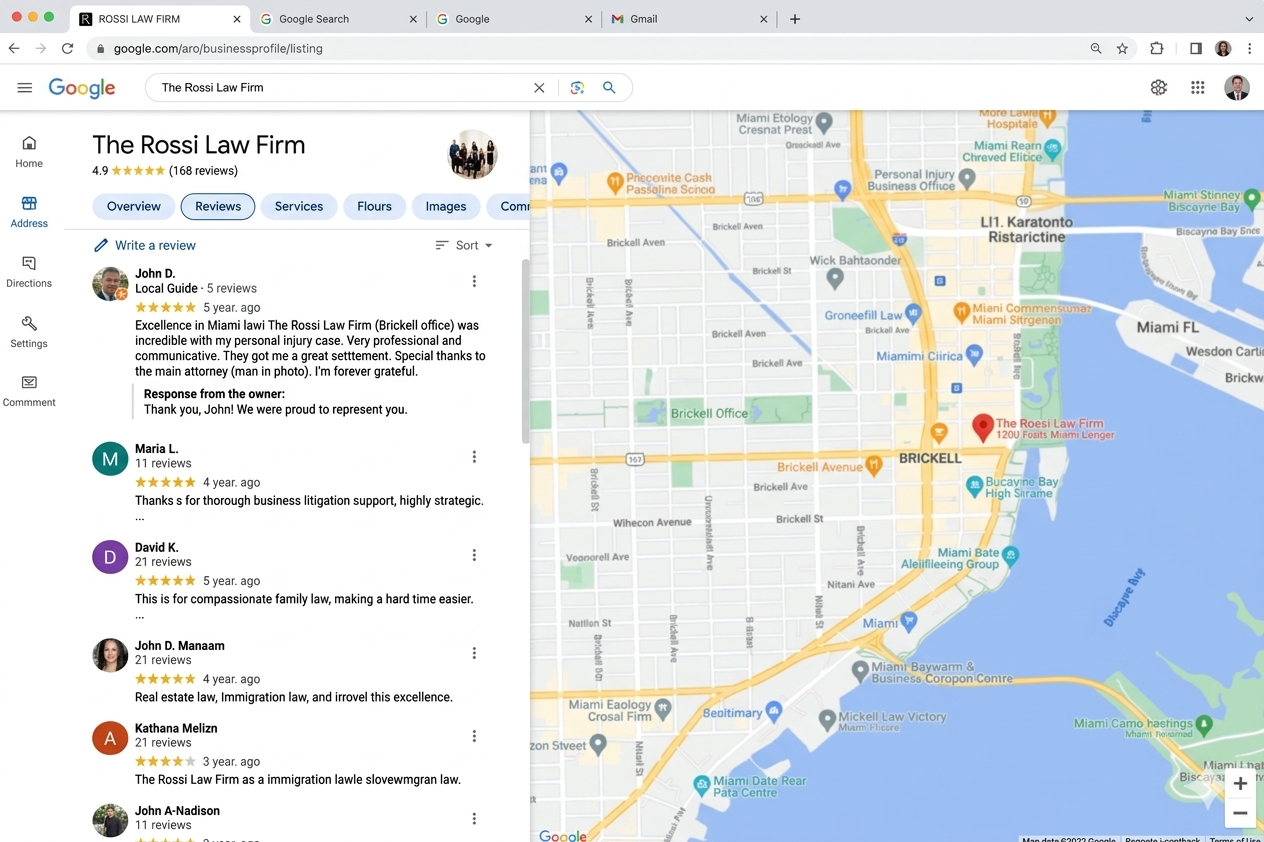Click John D.'s reviewer avatar
This screenshot has height=842, width=1264.
click(110, 284)
